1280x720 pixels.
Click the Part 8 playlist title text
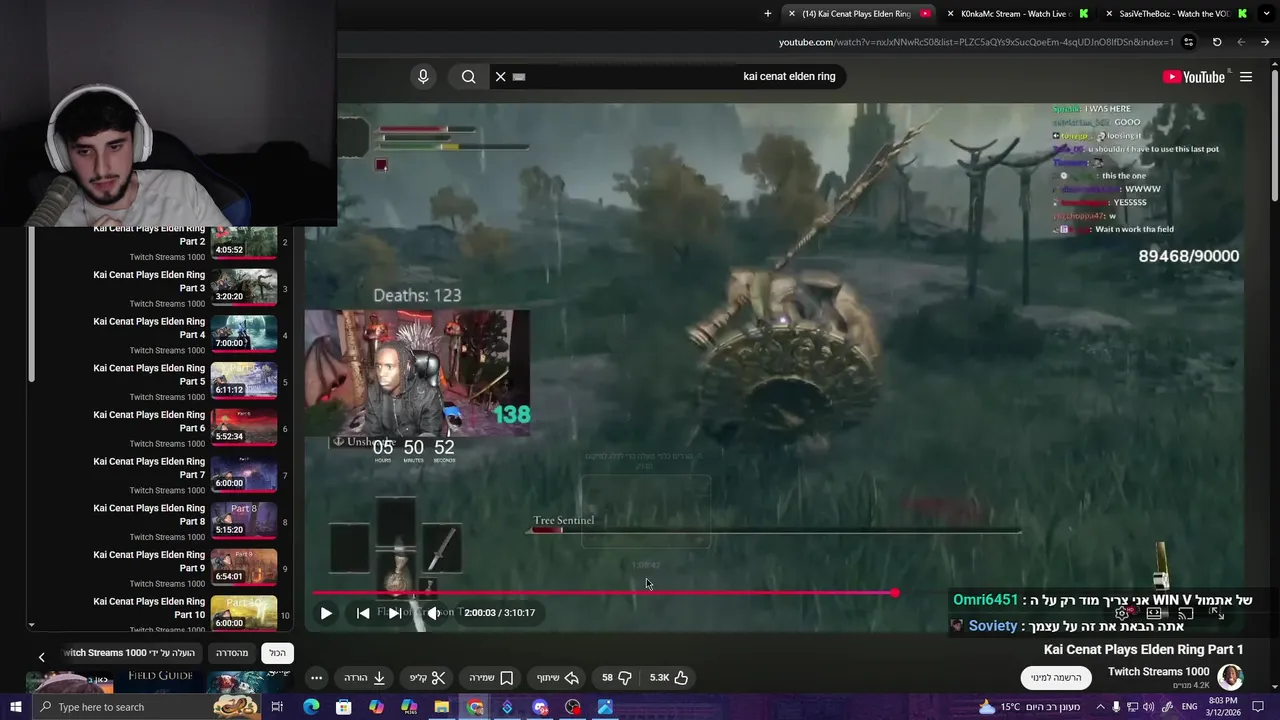click(x=149, y=515)
